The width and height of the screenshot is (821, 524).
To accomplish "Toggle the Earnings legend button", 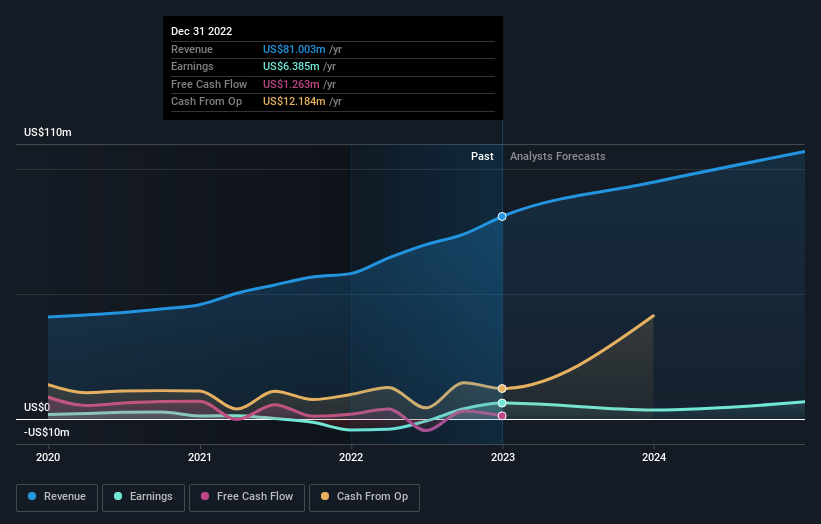I will [x=143, y=497].
